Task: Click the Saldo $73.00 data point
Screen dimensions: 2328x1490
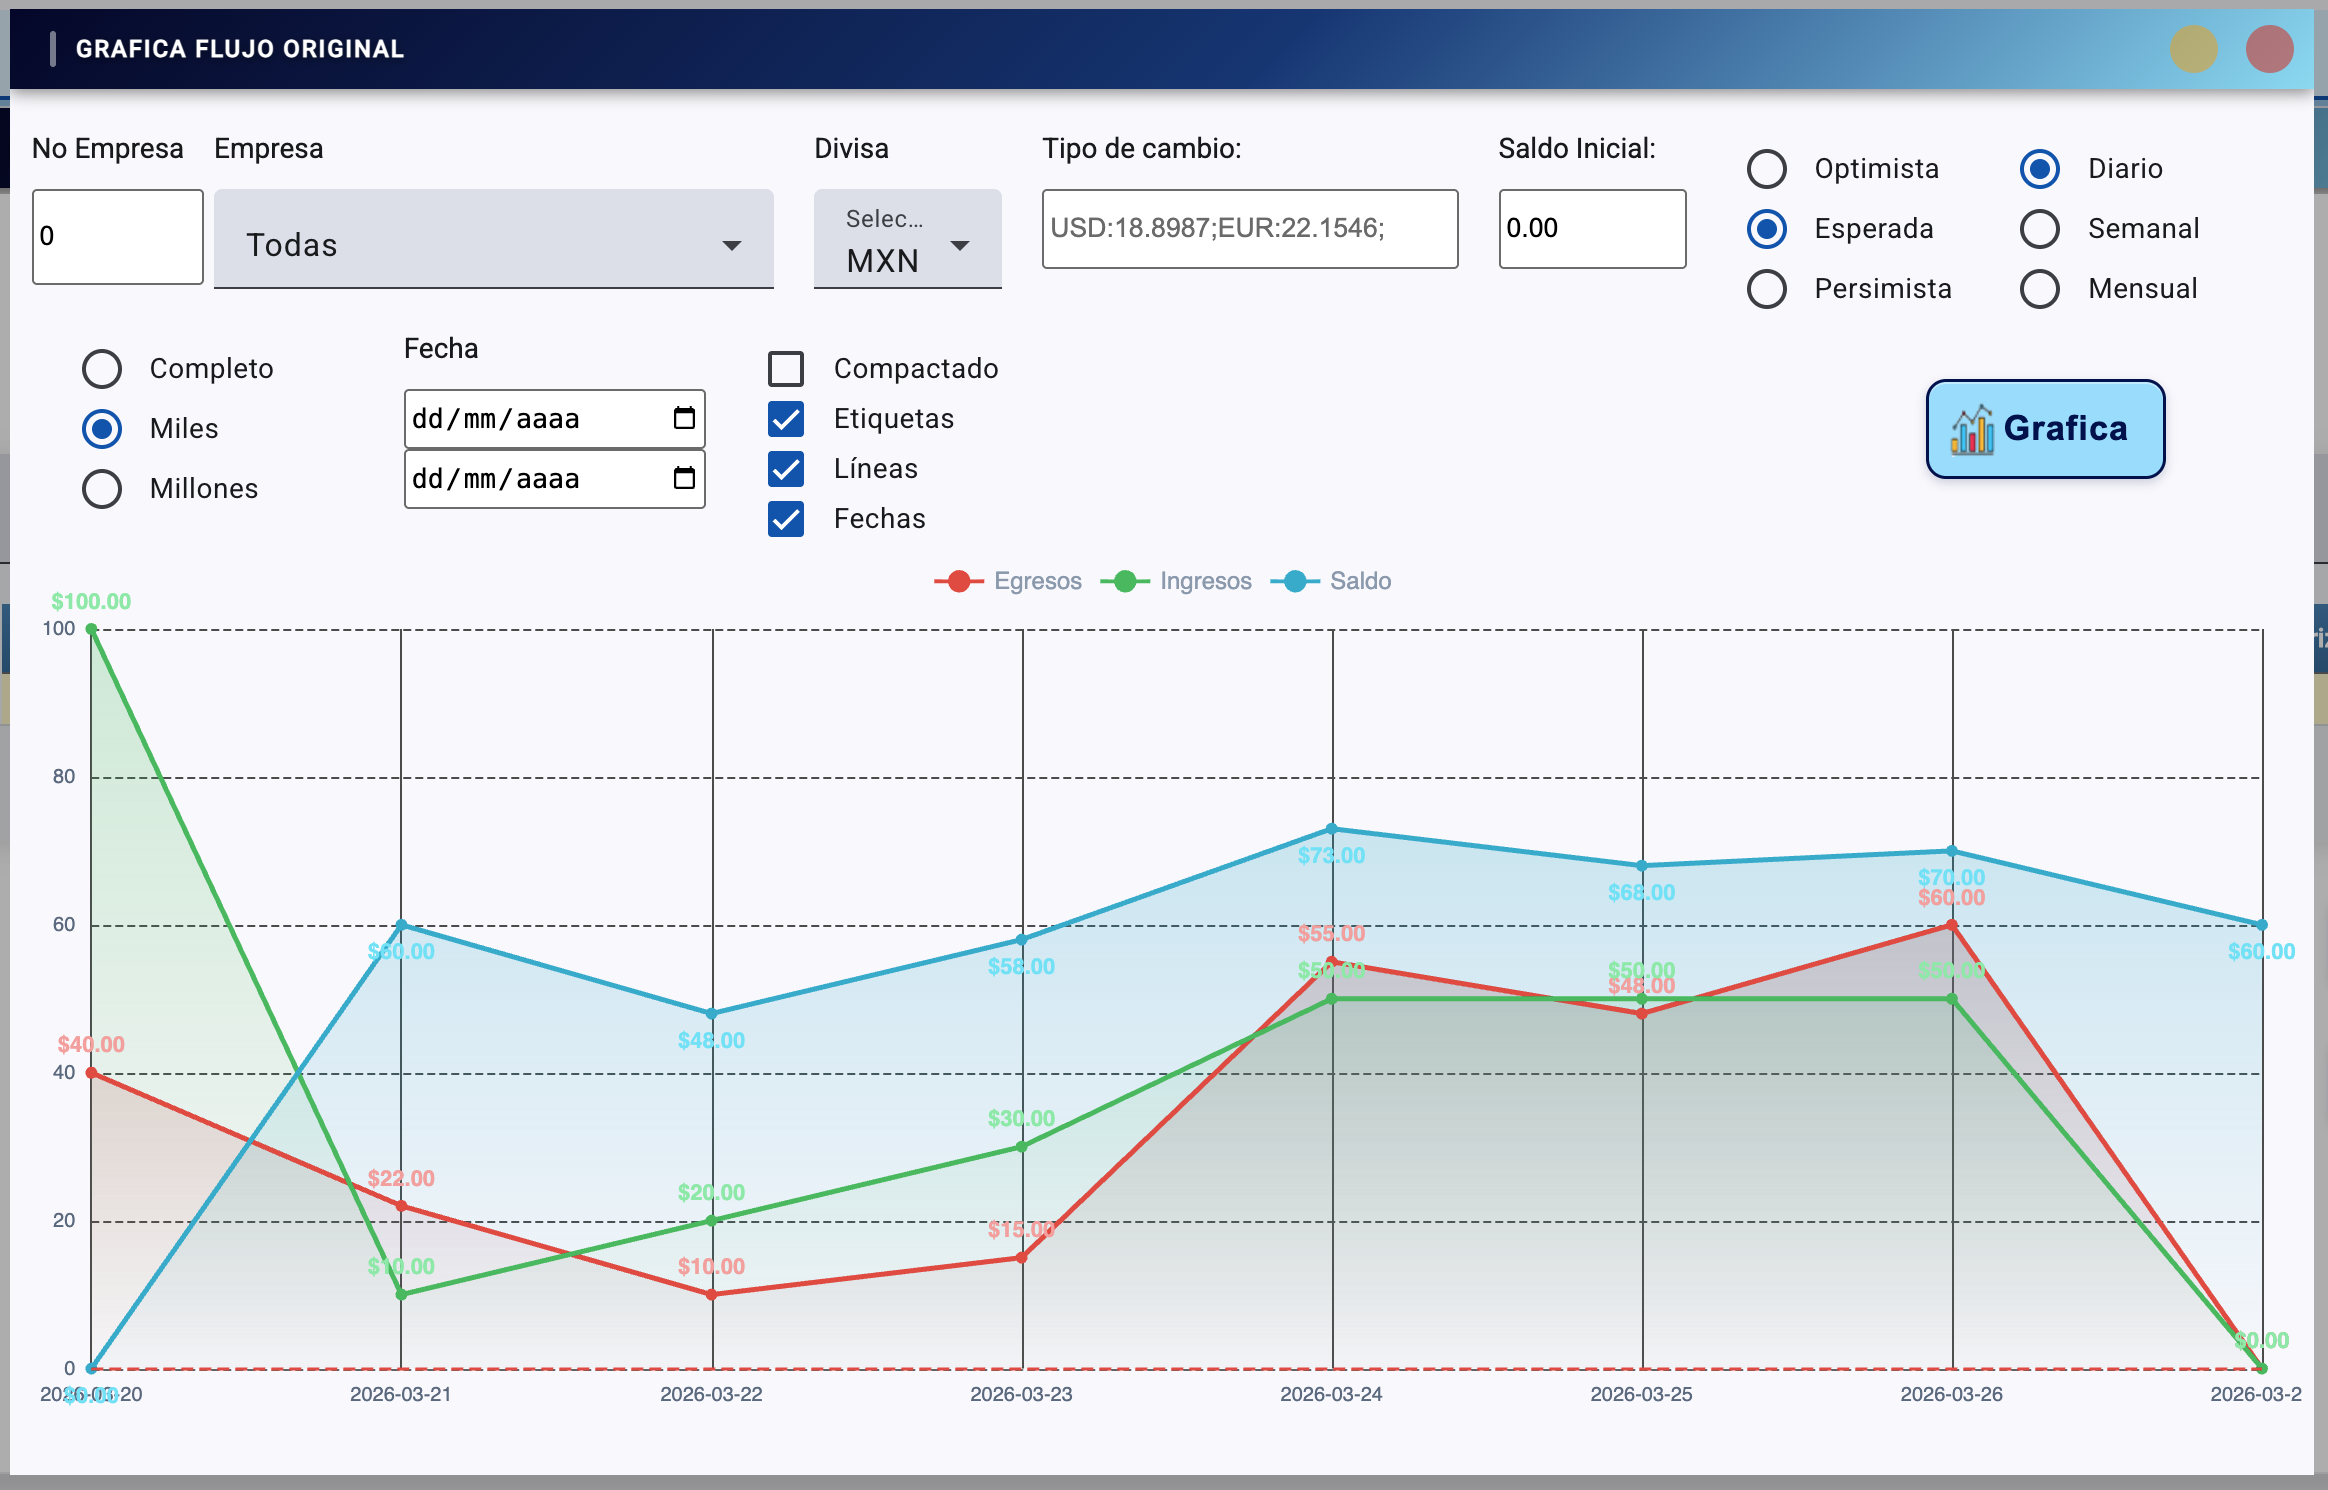Action: pyautogui.click(x=1332, y=829)
